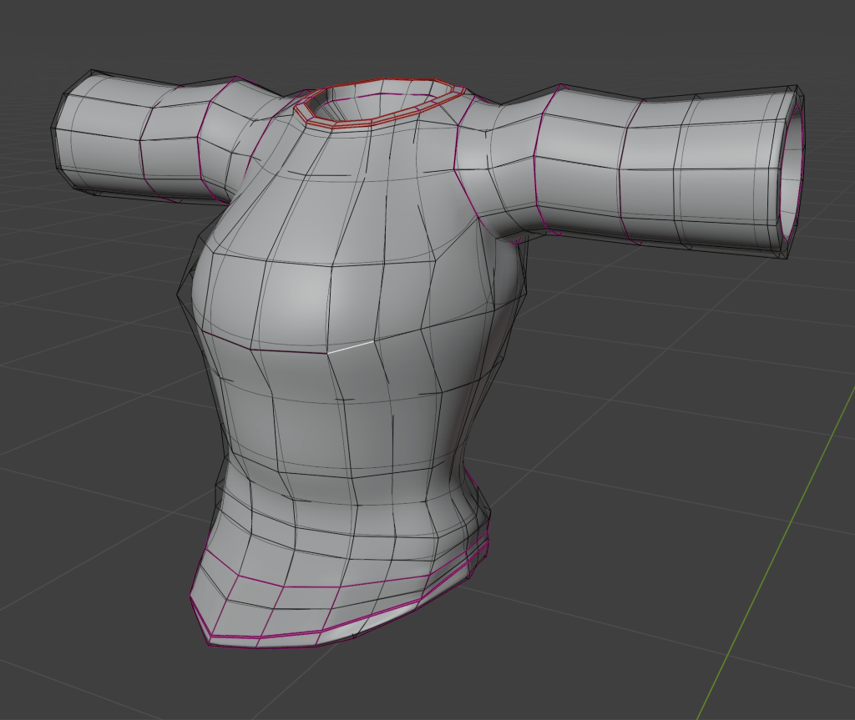
Task: Select the white highlighted edge on the chest
Action: point(352,346)
